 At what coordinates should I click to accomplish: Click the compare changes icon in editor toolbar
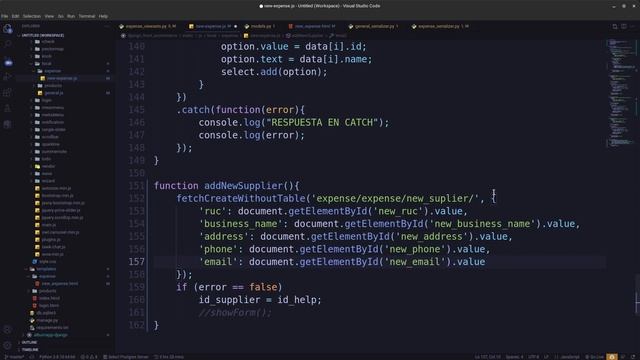click(615, 26)
